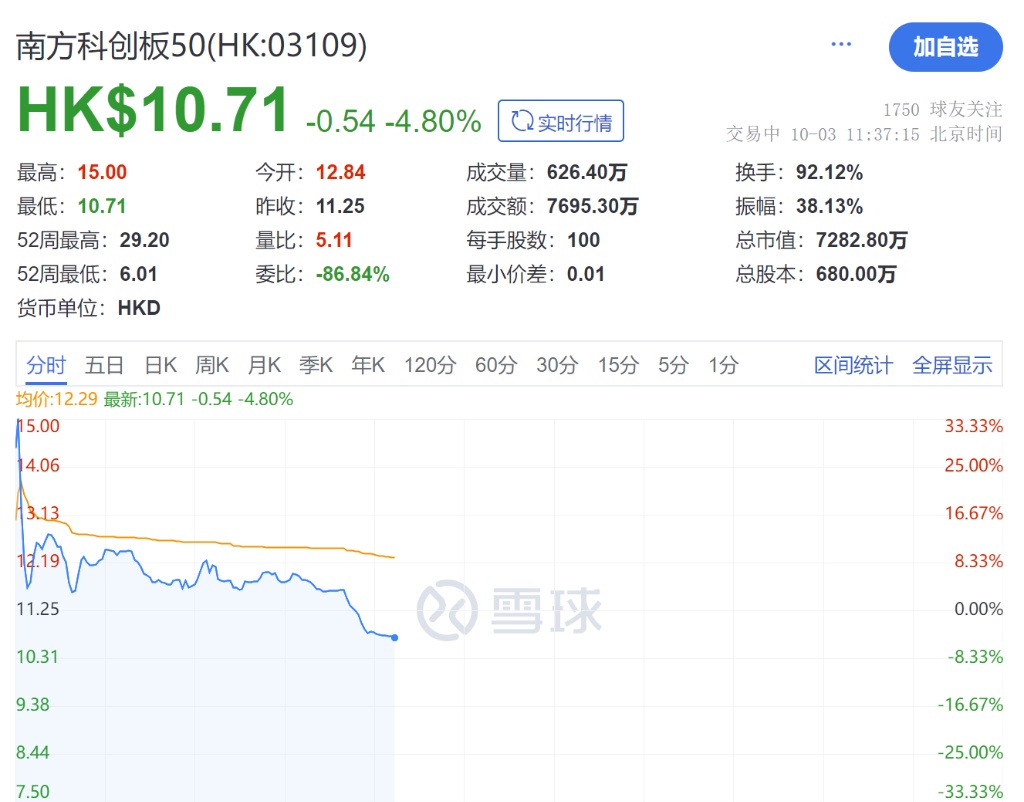Switch to the 五日 chart tab
1024x802 pixels.
[104, 365]
